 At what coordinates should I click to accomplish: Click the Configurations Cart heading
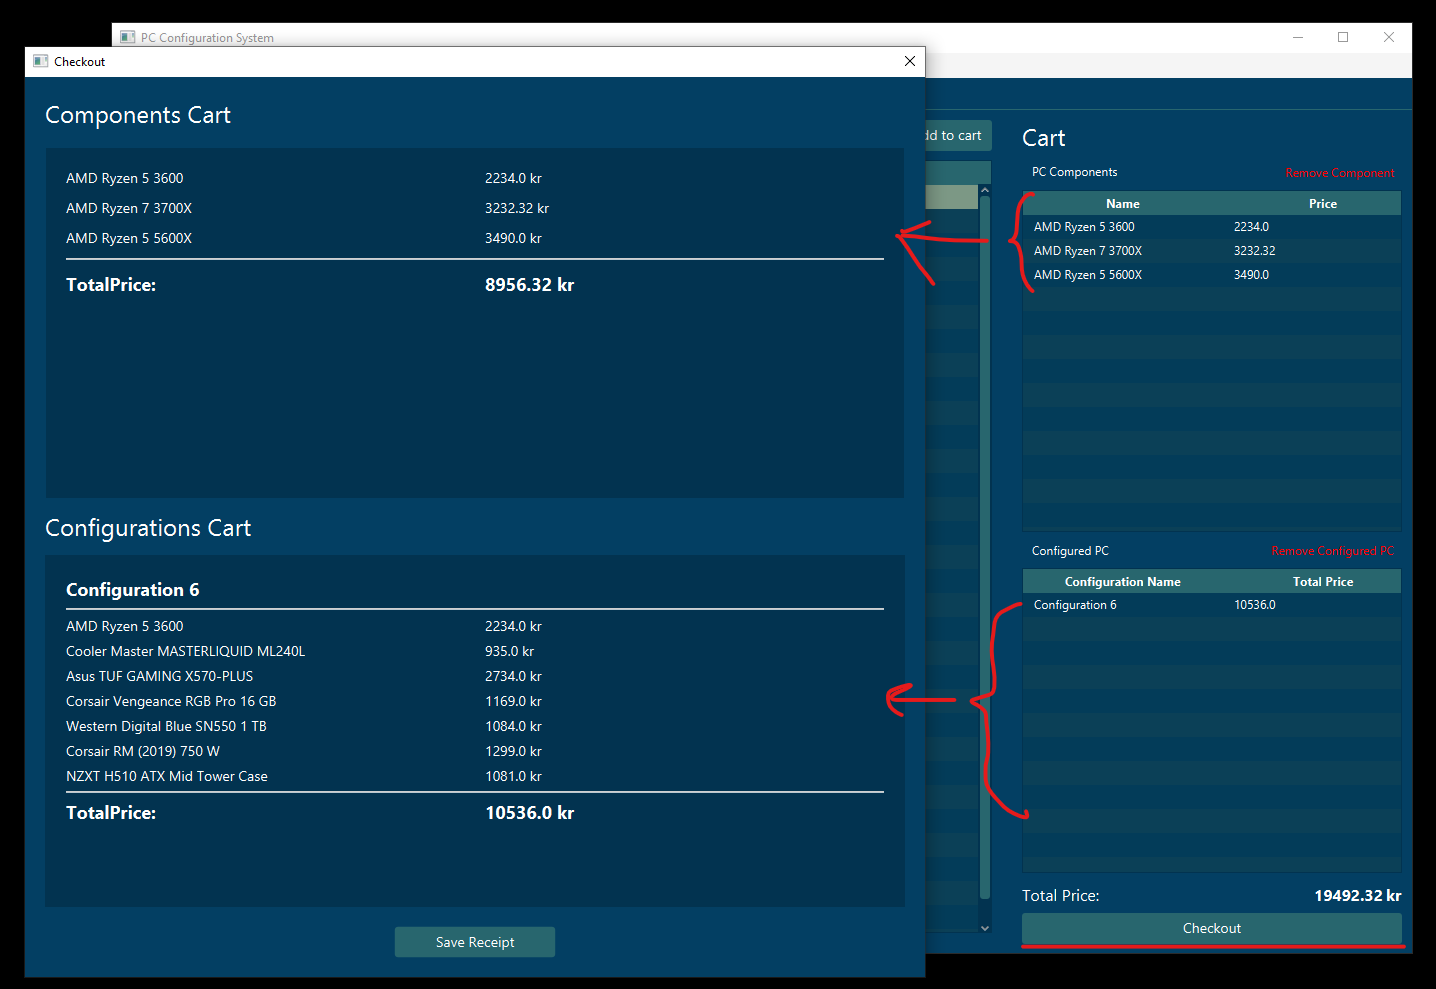click(x=148, y=528)
